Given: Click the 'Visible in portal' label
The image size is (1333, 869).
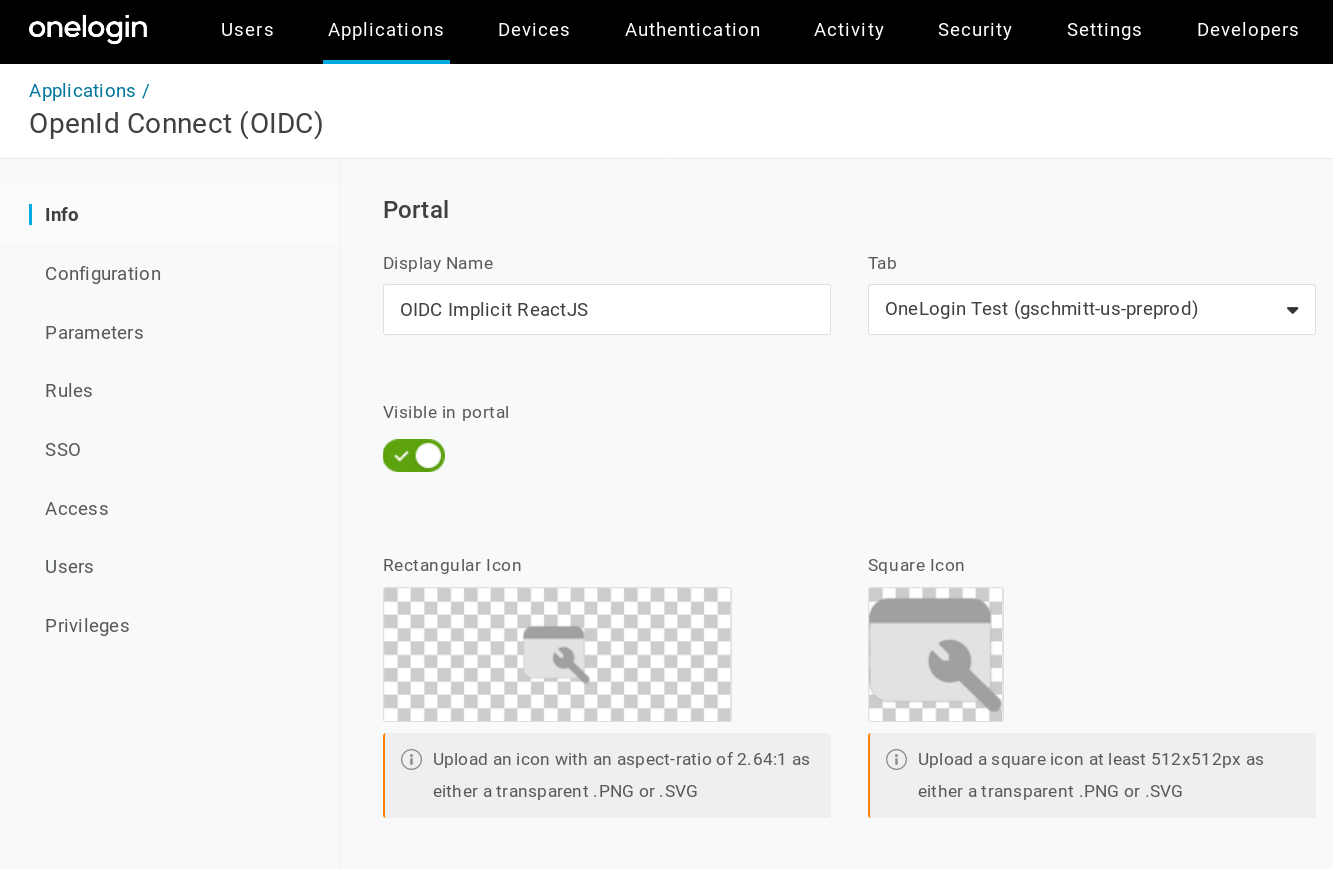Looking at the screenshot, I should click(x=446, y=412).
